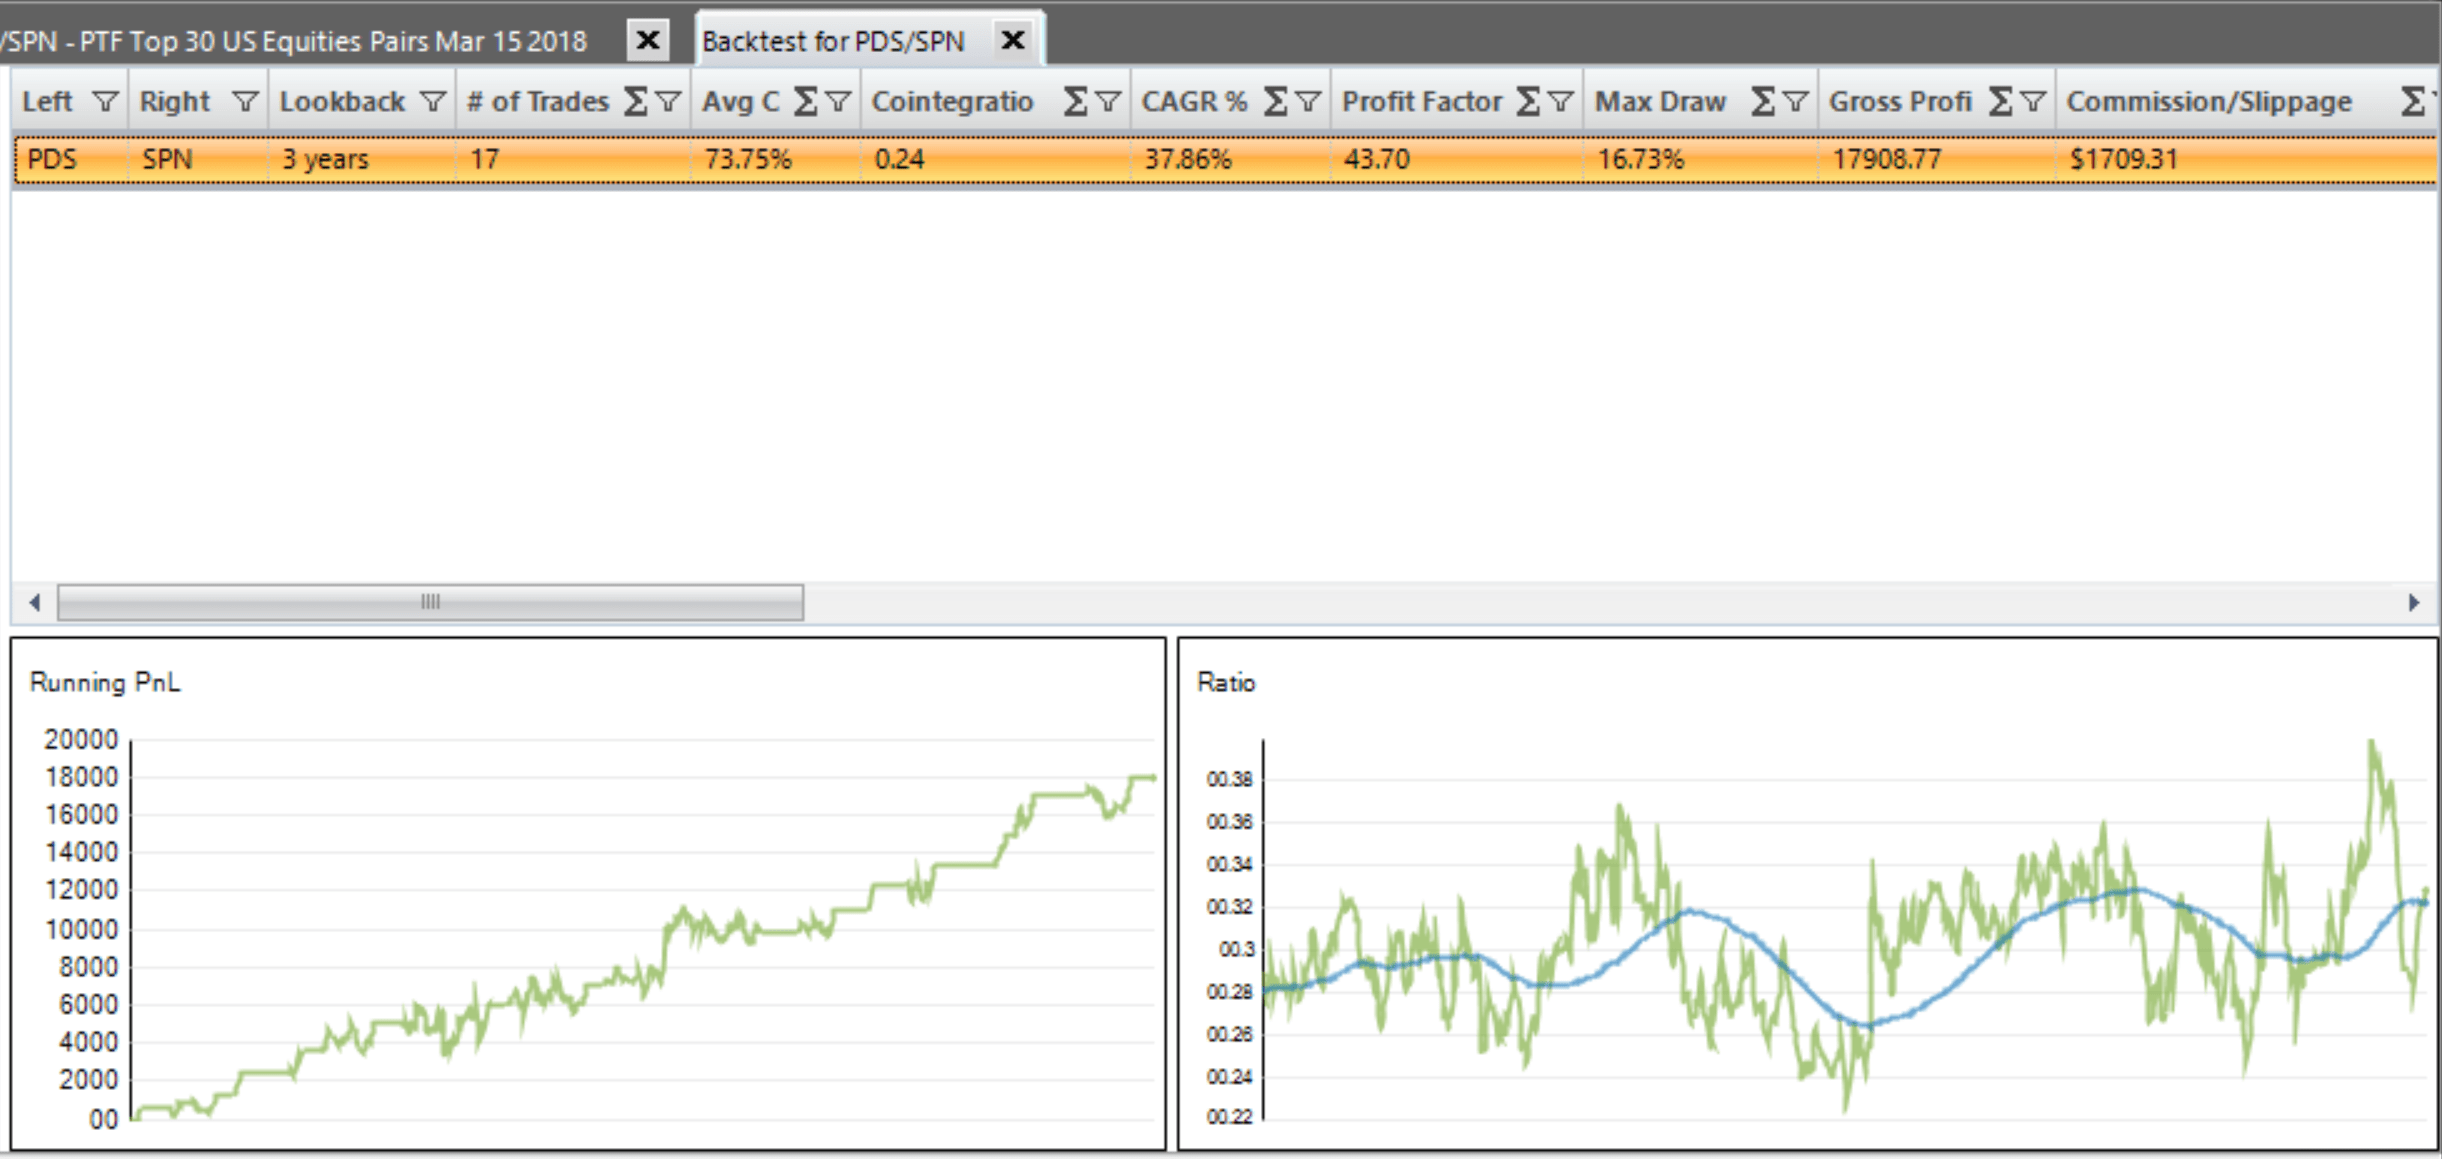Viewport: 2442px width, 1159px height.
Task: Switch to Backtest for PDS/SPN tab
Action: [x=832, y=41]
